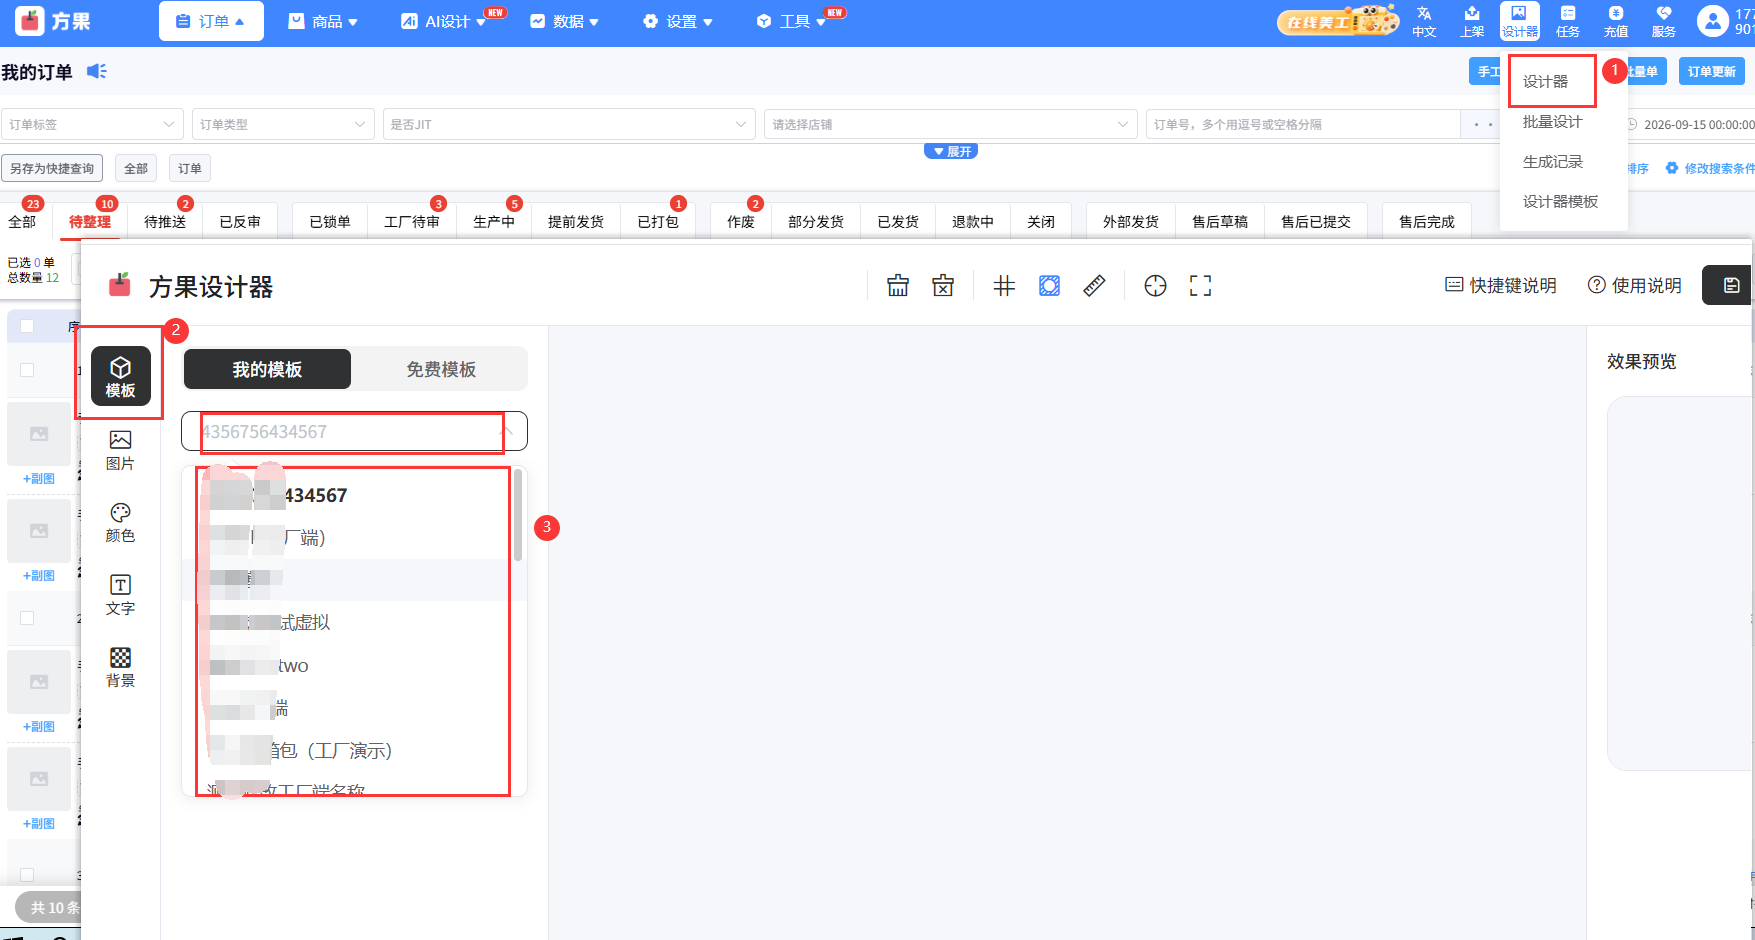The height and width of the screenshot is (940, 1755).
Task: Open 快捷键说明 link
Action: (1501, 286)
